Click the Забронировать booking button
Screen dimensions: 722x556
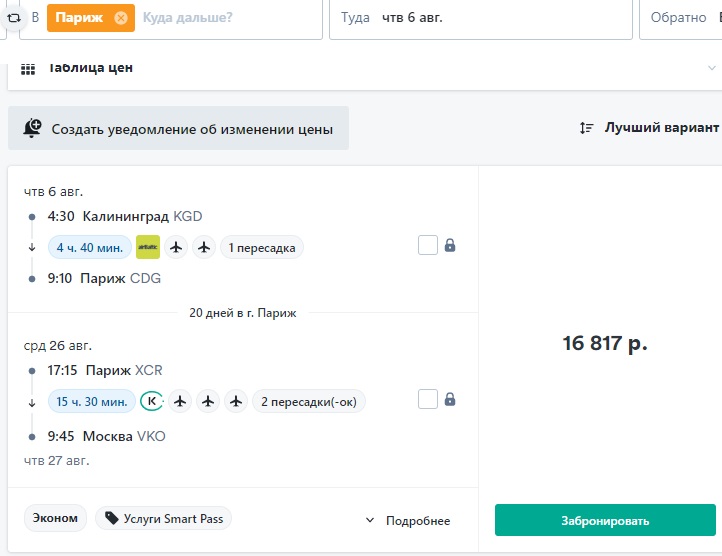(x=605, y=520)
